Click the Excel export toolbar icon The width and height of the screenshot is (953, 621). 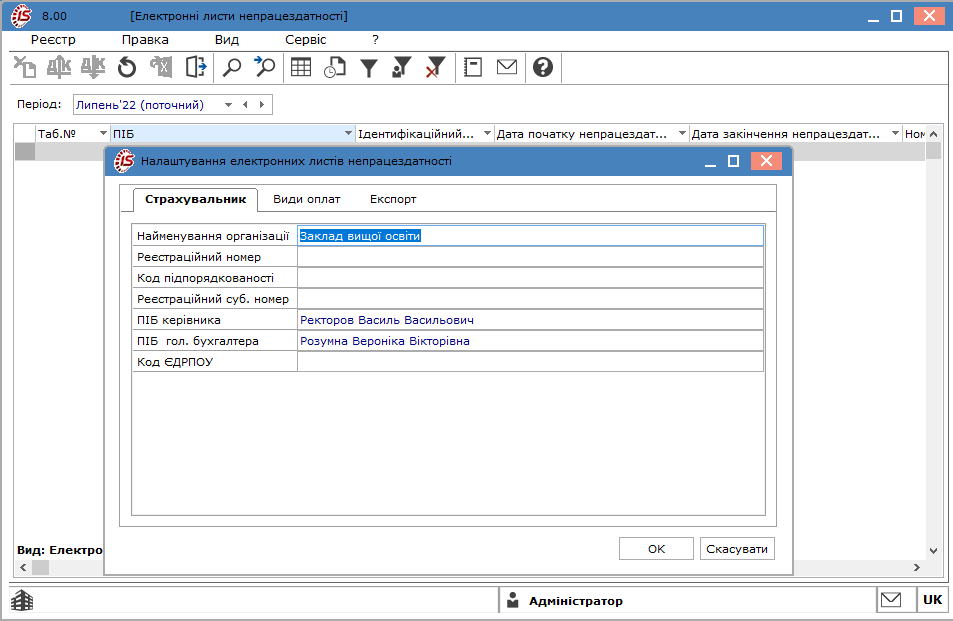click(161, 67)
